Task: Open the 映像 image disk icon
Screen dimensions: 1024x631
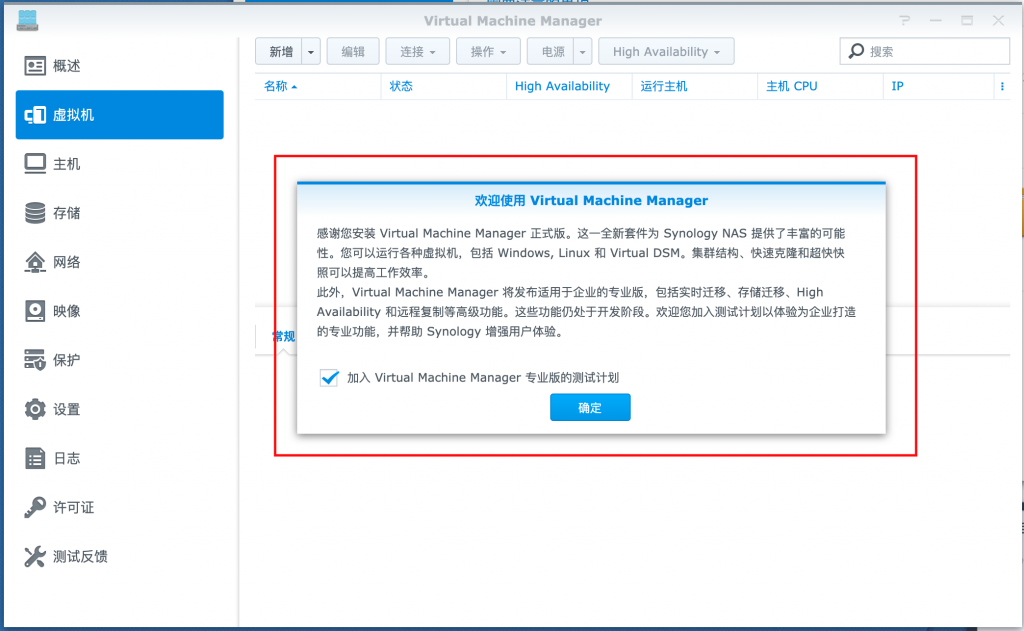Action: [x=35, y=311]
